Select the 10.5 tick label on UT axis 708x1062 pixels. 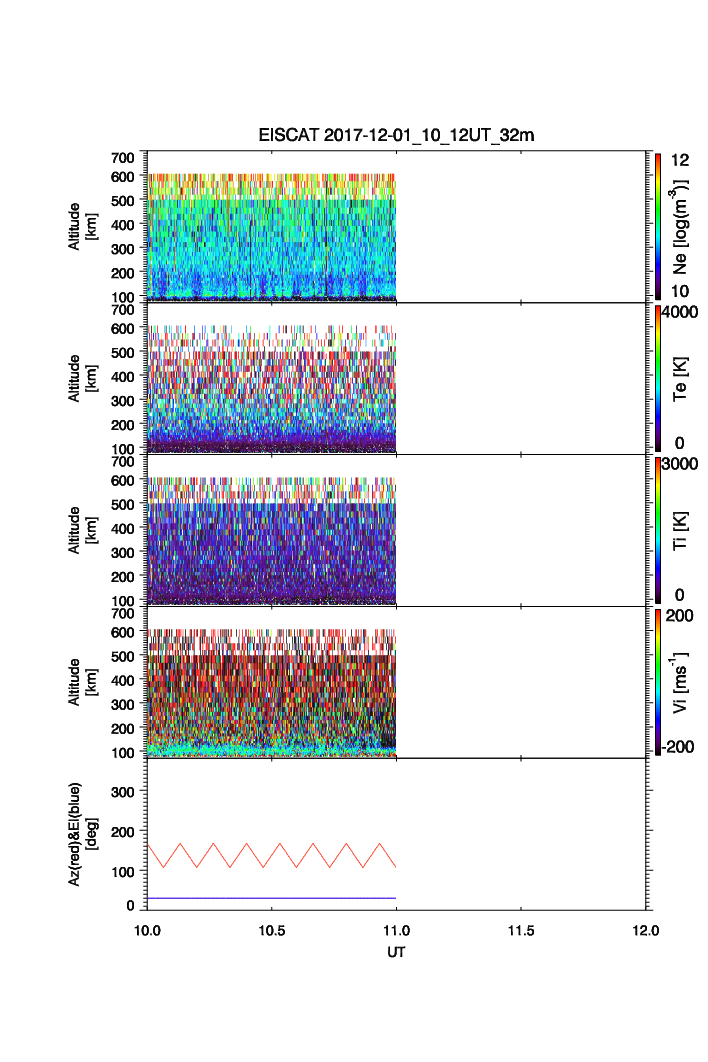[x=272, y=931]
